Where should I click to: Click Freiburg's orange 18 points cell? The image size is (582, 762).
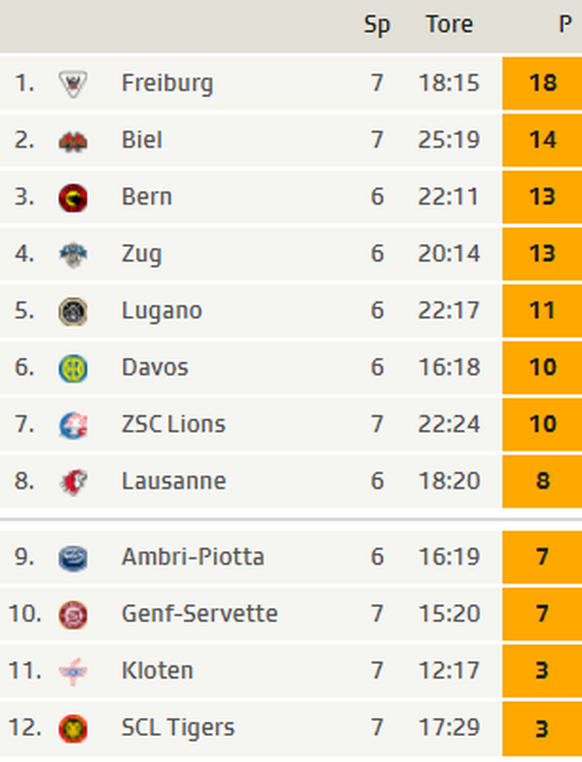(x=542, y=83)
